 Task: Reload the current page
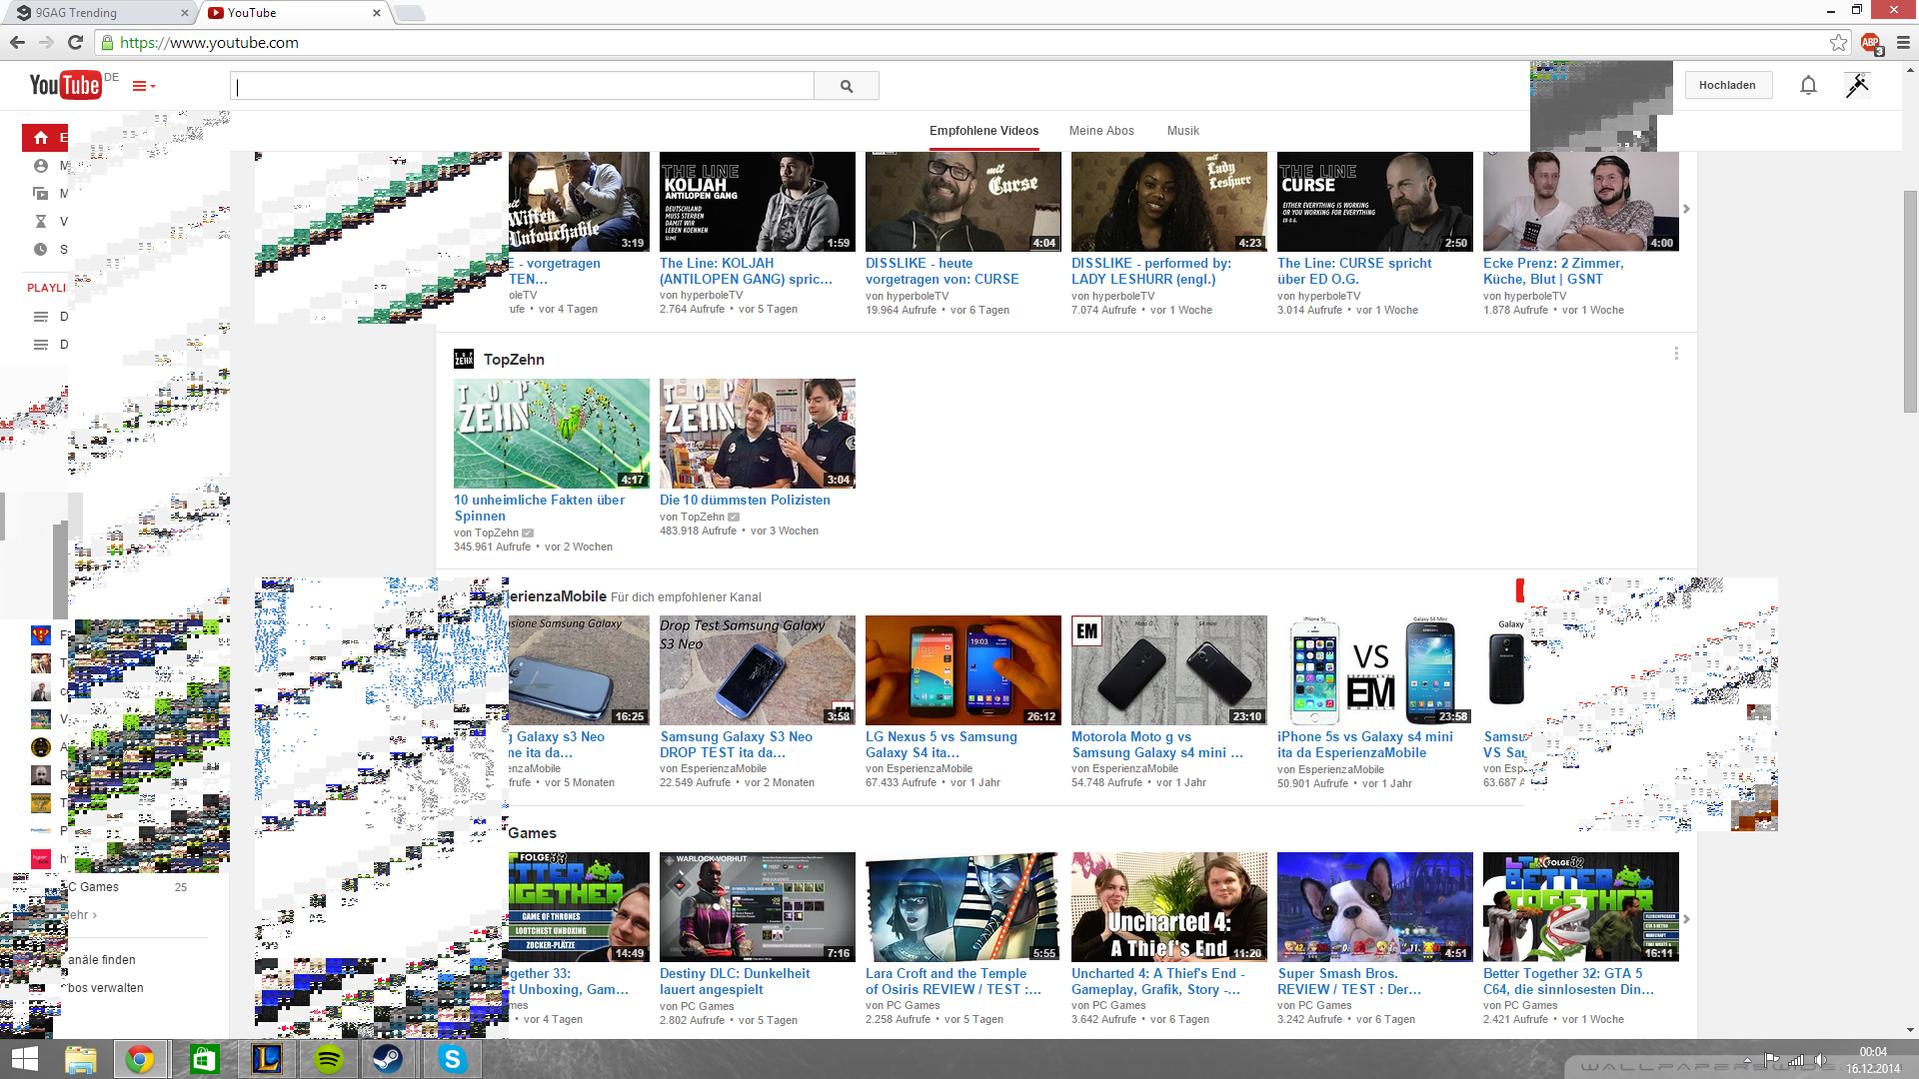point(75,42)
